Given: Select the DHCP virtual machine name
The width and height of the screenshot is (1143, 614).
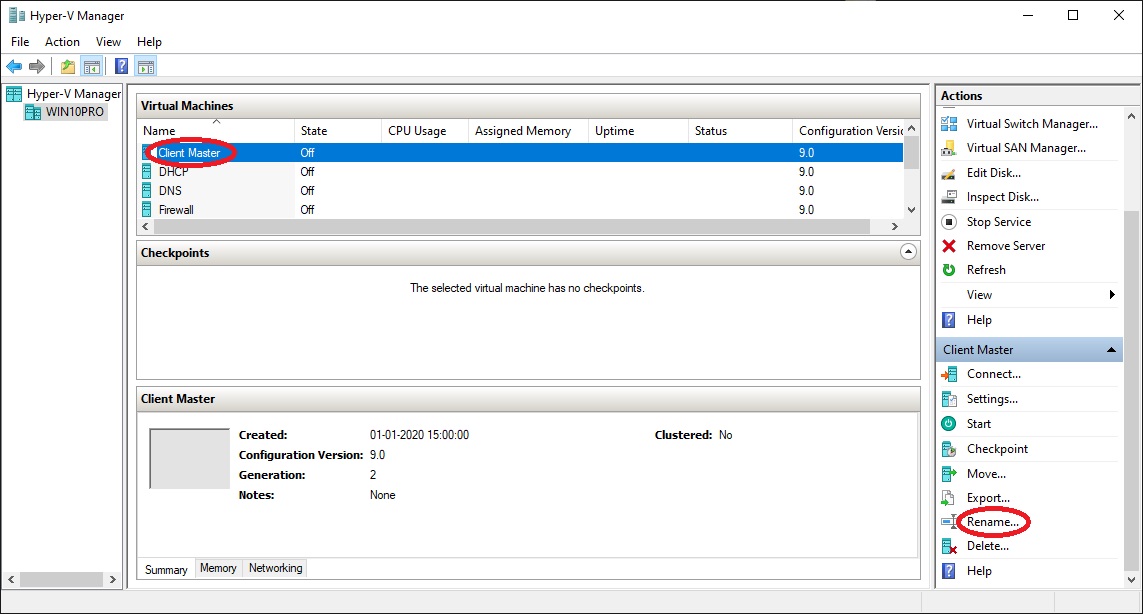Looking at the screenshot, I should [x=173, y=171].
